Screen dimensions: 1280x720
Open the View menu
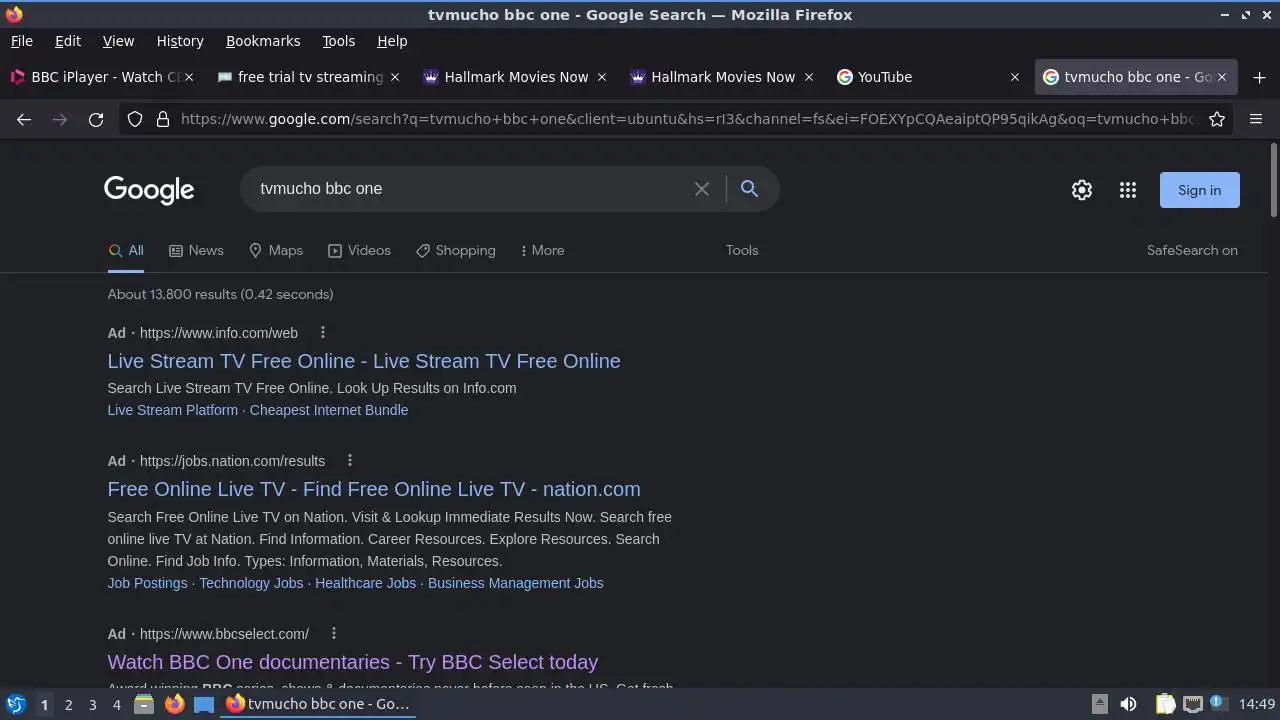tap(118, 41)
